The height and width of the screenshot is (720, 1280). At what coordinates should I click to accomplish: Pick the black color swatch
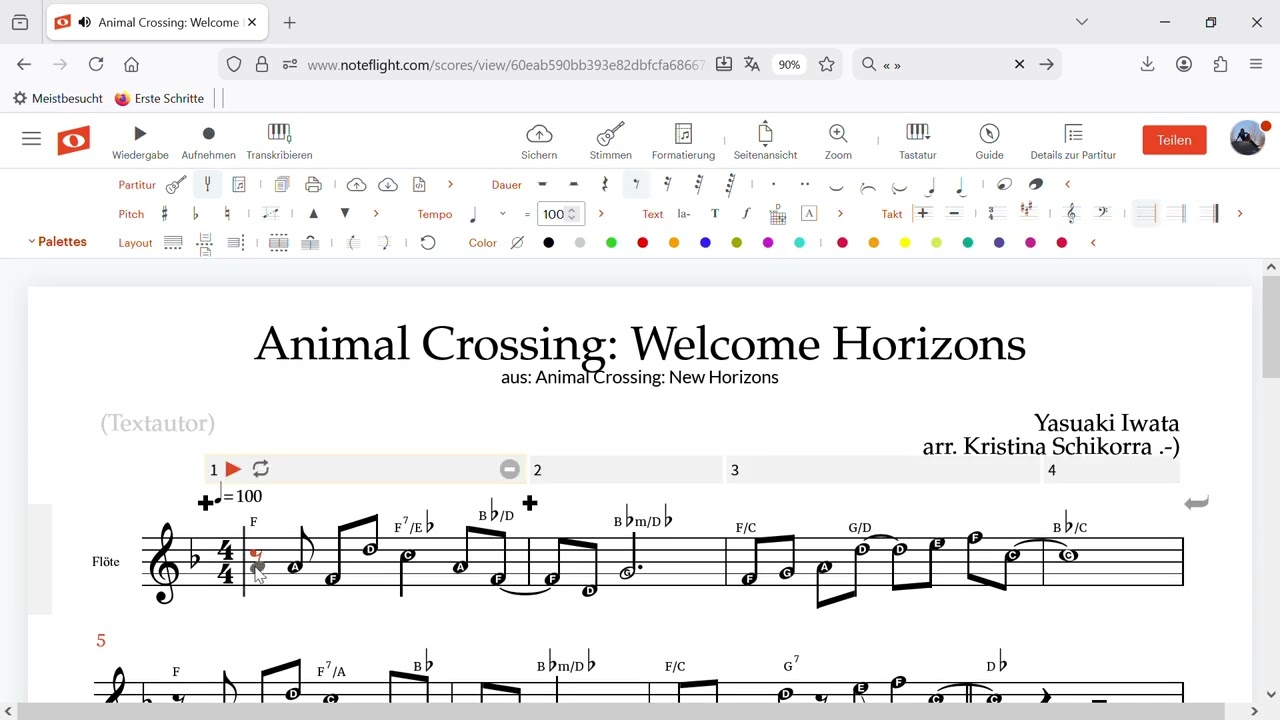pos(548,243)
